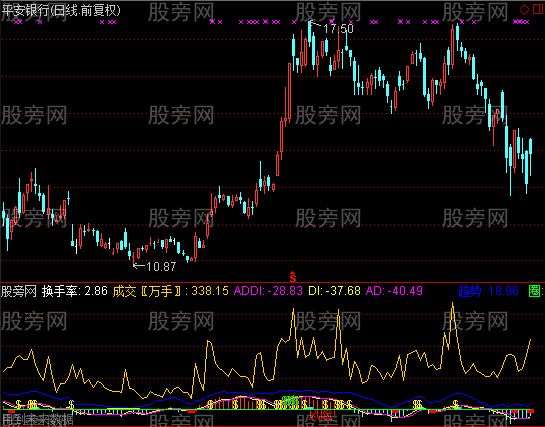Viewport: 545px width, 427px height.
Task: Click the red S signal marker below the chart
Action: point(293,277)
